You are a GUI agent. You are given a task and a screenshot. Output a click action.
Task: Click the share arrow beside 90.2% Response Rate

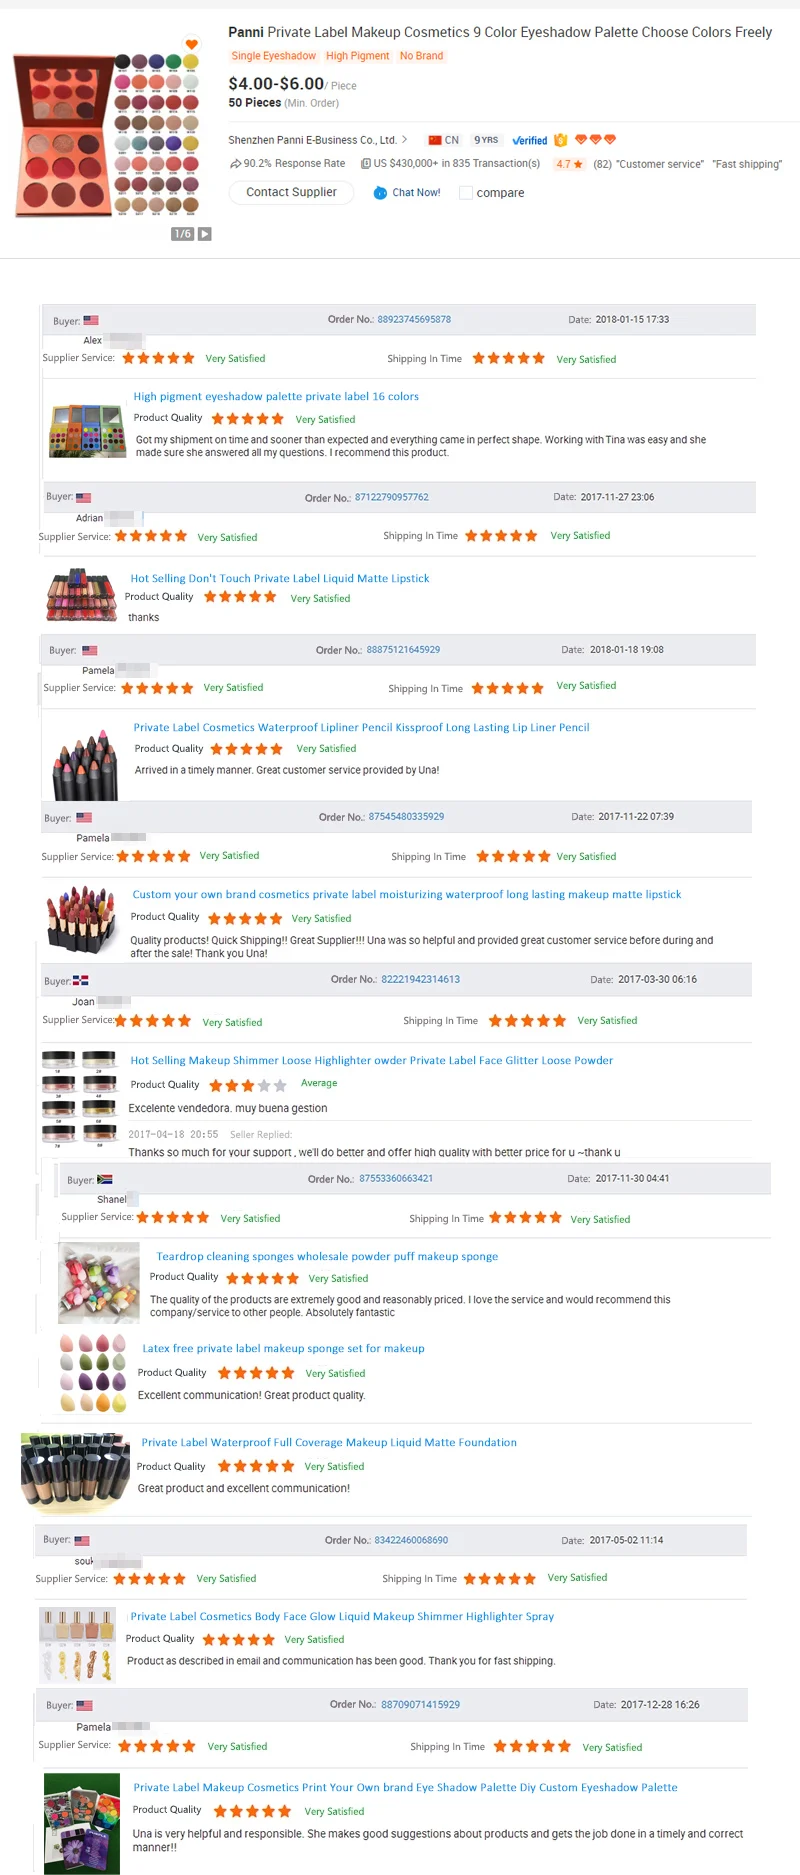(x=235, y=164)
